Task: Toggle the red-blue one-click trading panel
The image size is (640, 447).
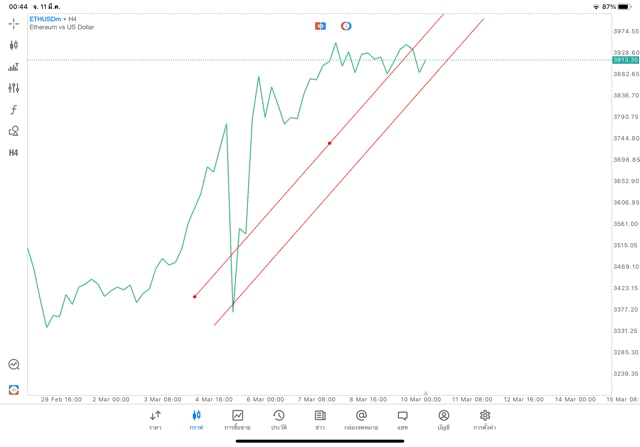Action: pos(320,26)
